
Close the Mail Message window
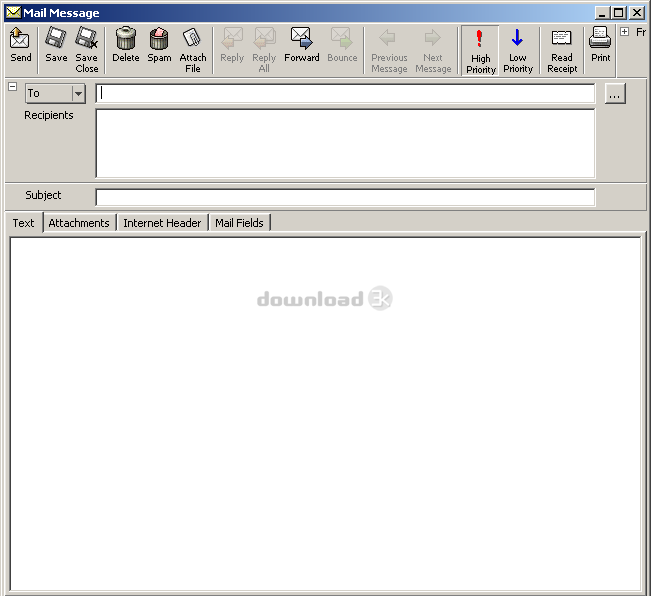(636, 13)
